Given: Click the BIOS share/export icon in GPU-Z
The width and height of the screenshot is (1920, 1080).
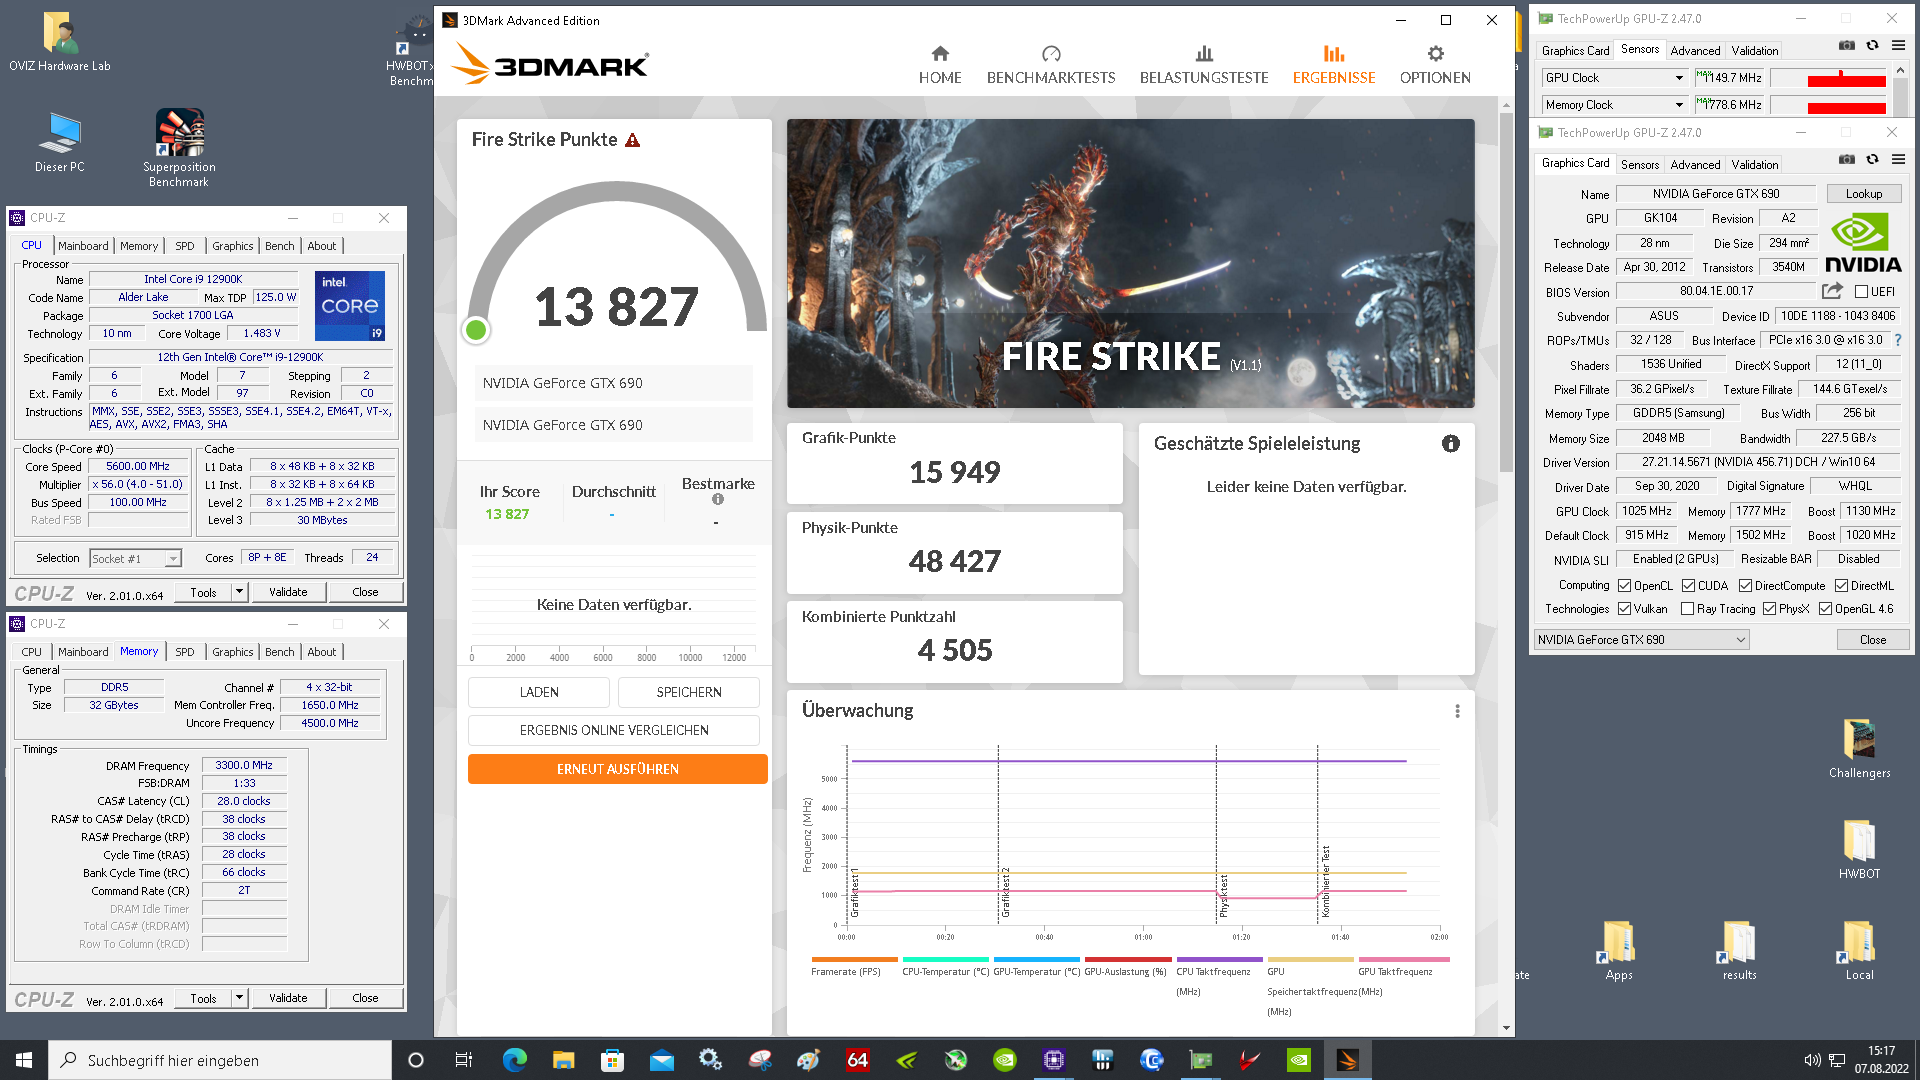Looking at the screenshot, I should pos(1832,291).
